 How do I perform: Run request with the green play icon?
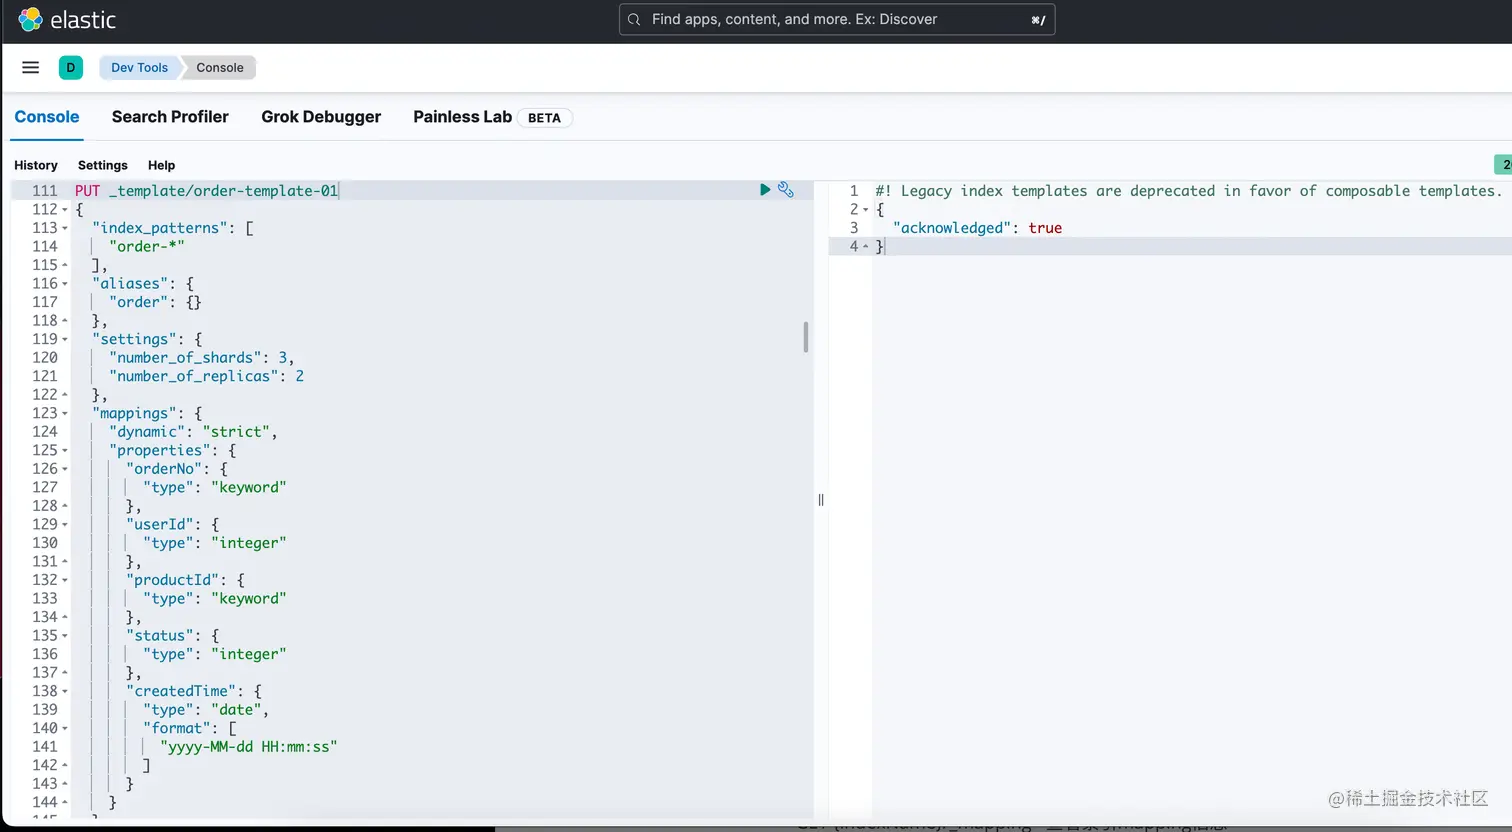[x=765, y=190]
